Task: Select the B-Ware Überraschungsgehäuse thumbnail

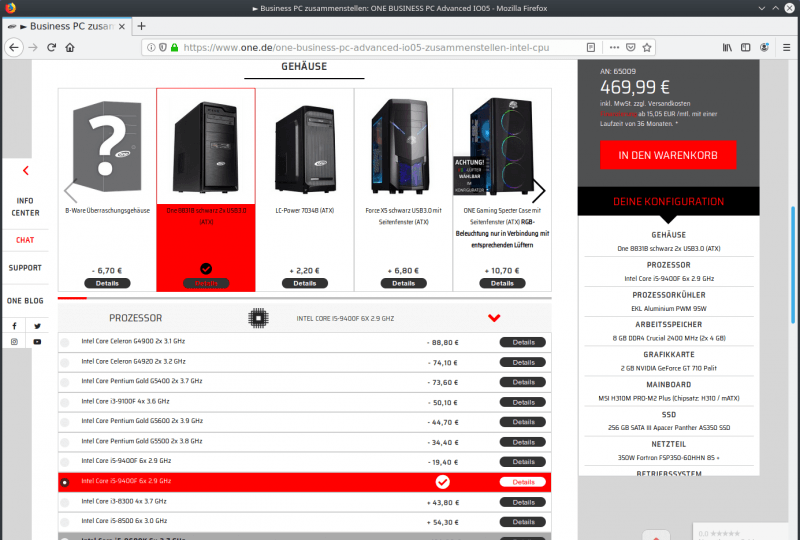Action: [x=107, y=146]
